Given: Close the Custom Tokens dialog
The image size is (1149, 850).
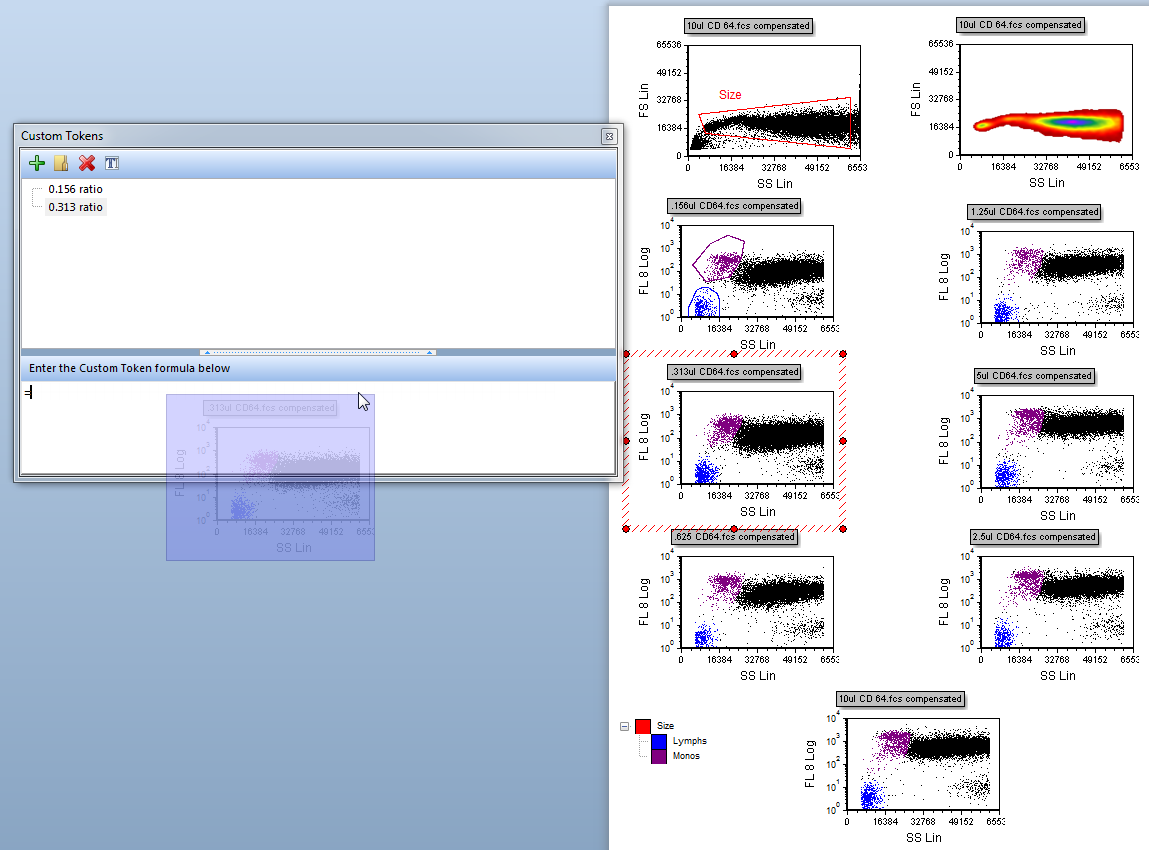Looking at the screenshot, I should 608,136.
